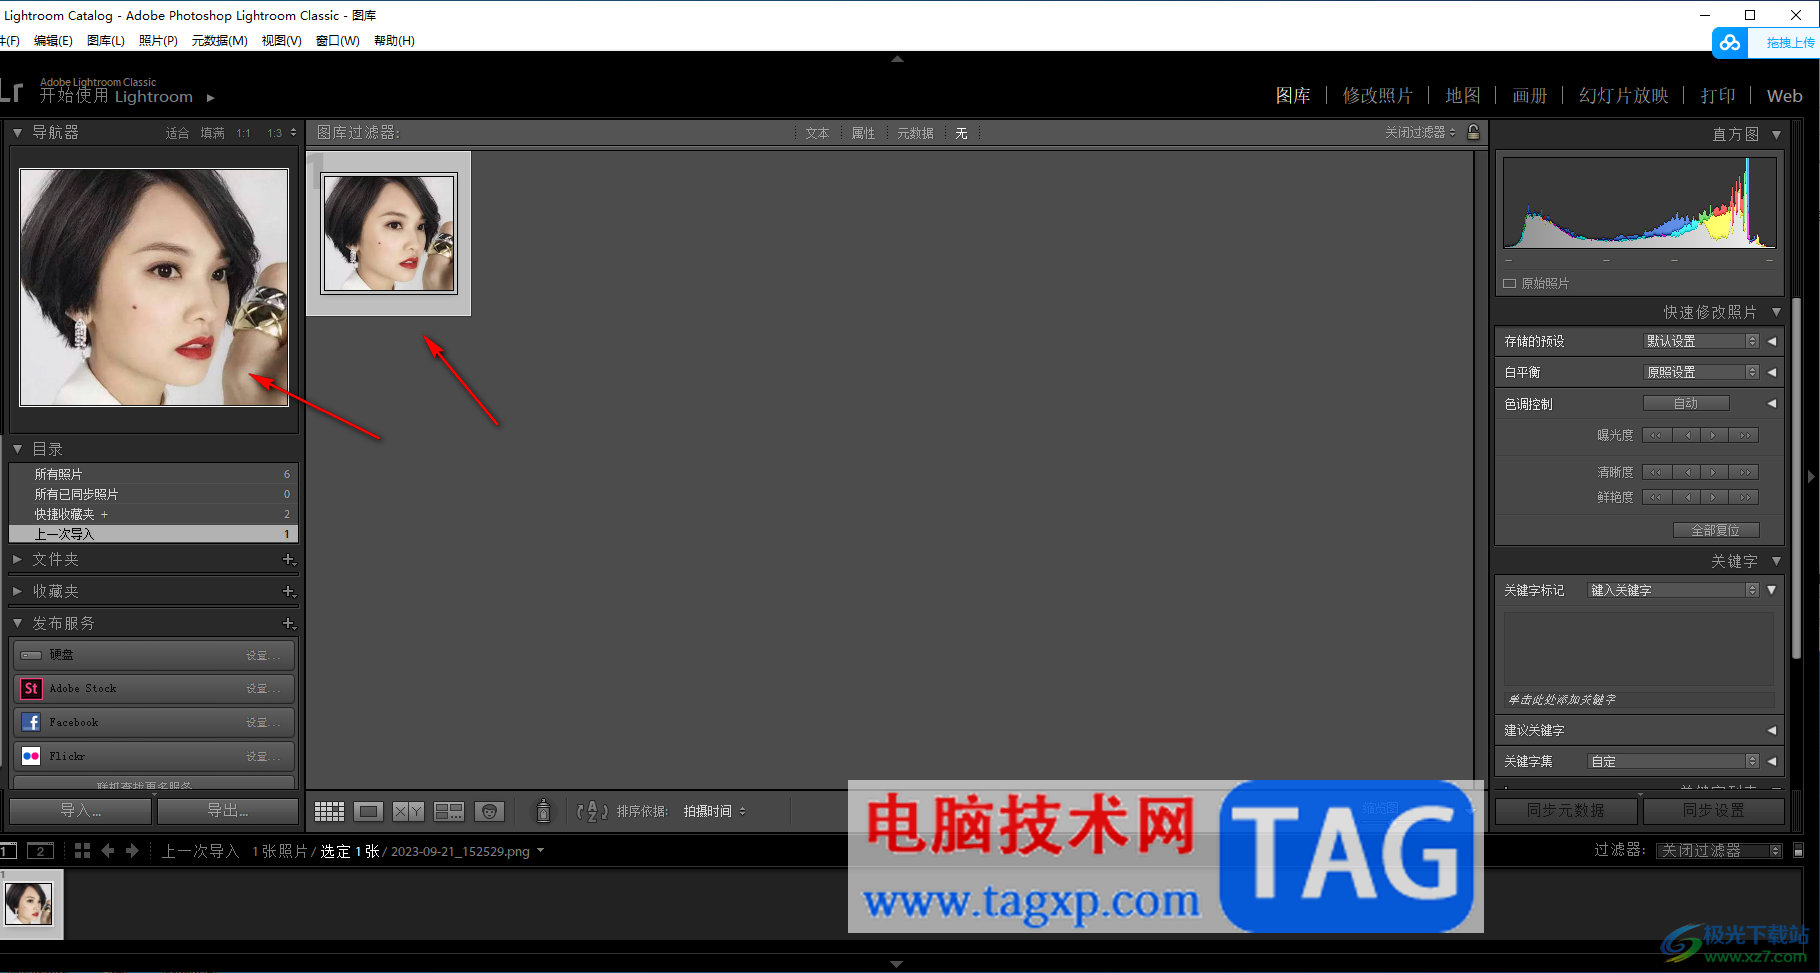
Task: Click Reset All (全部复位) button
Action: [x=1716, y=530]
